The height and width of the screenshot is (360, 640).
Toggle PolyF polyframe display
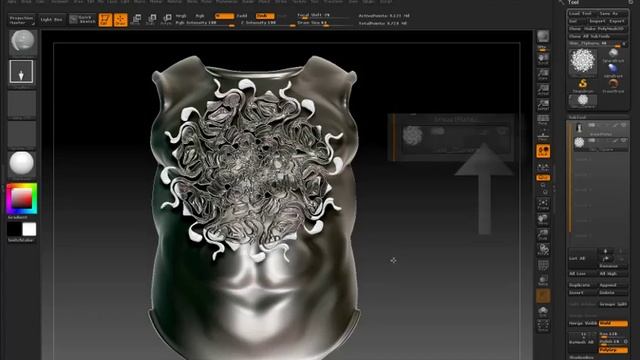tap(543, 265)
